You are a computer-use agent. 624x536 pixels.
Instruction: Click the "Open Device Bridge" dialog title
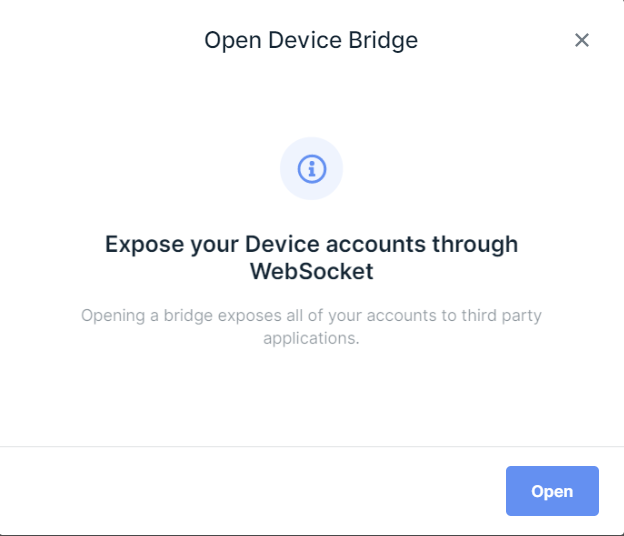point(311,41)
